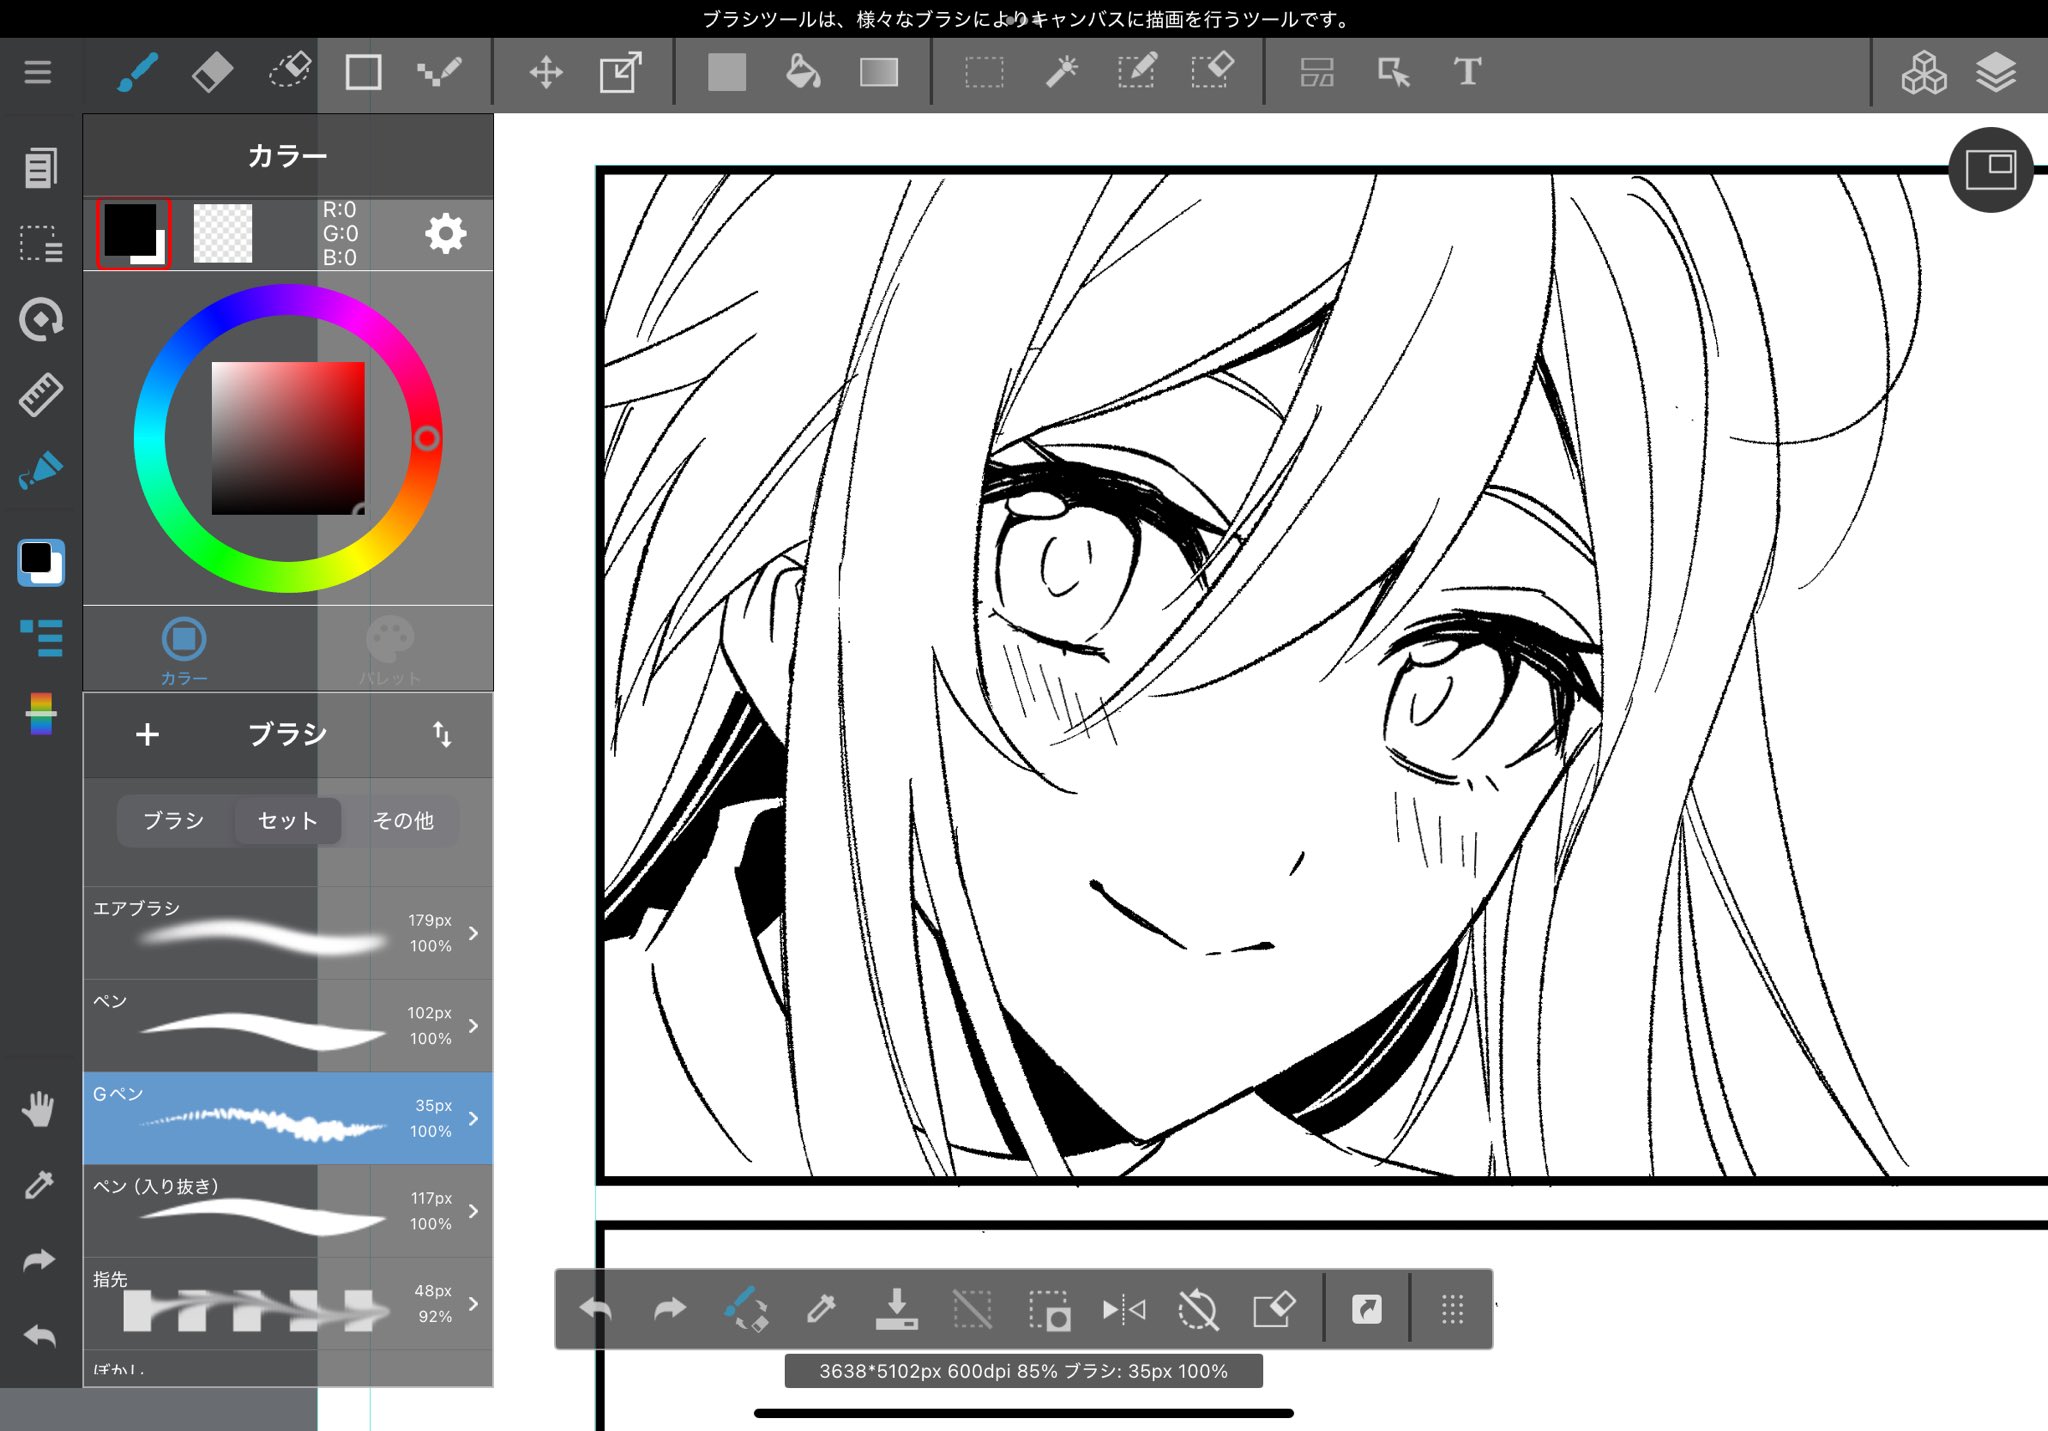Screen dimensions: 2048x1431
Task: Add a new brush with plus button
Action: [147, 734]
